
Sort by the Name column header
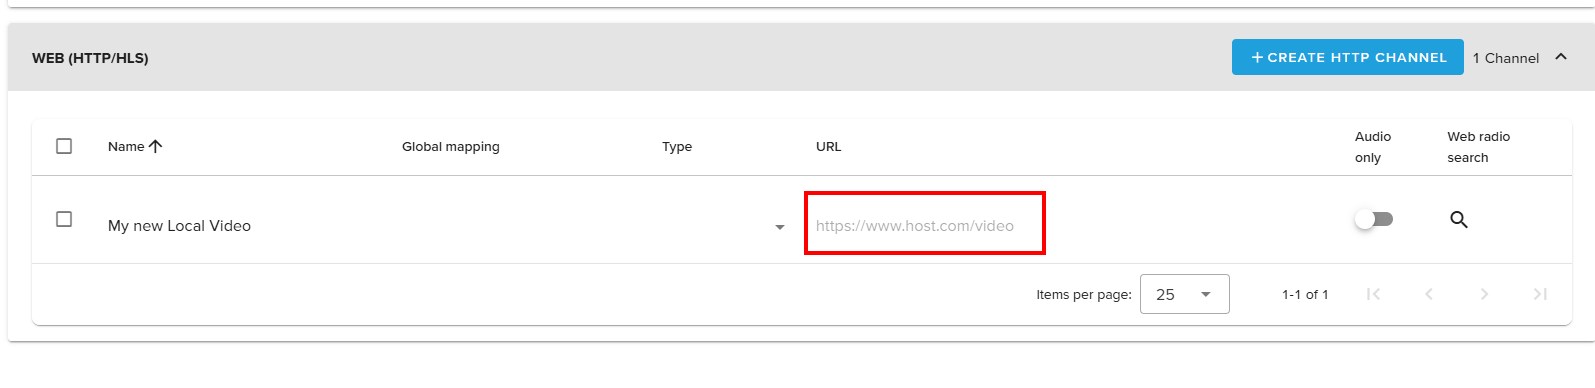click(x=126, y=146)
